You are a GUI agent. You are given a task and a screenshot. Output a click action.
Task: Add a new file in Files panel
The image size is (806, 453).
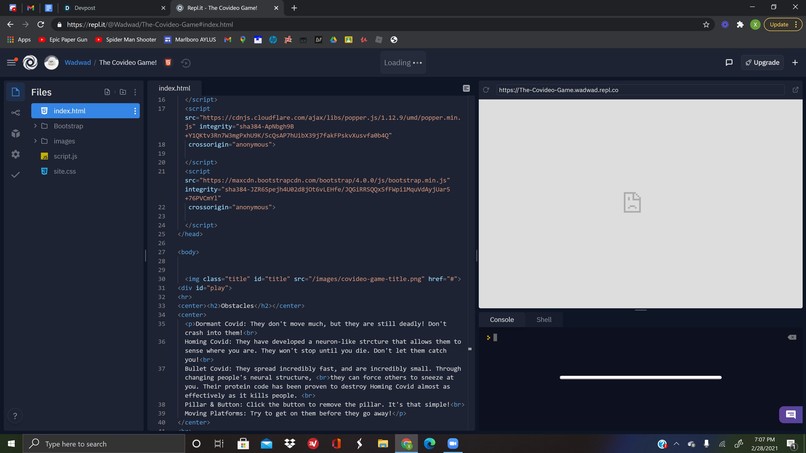click(x=107, y=92)
